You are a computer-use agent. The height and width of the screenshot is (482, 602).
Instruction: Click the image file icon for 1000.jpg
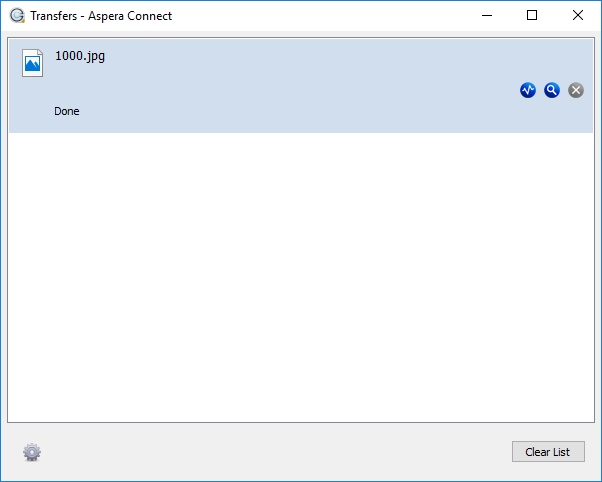click(x=33, y=62)
